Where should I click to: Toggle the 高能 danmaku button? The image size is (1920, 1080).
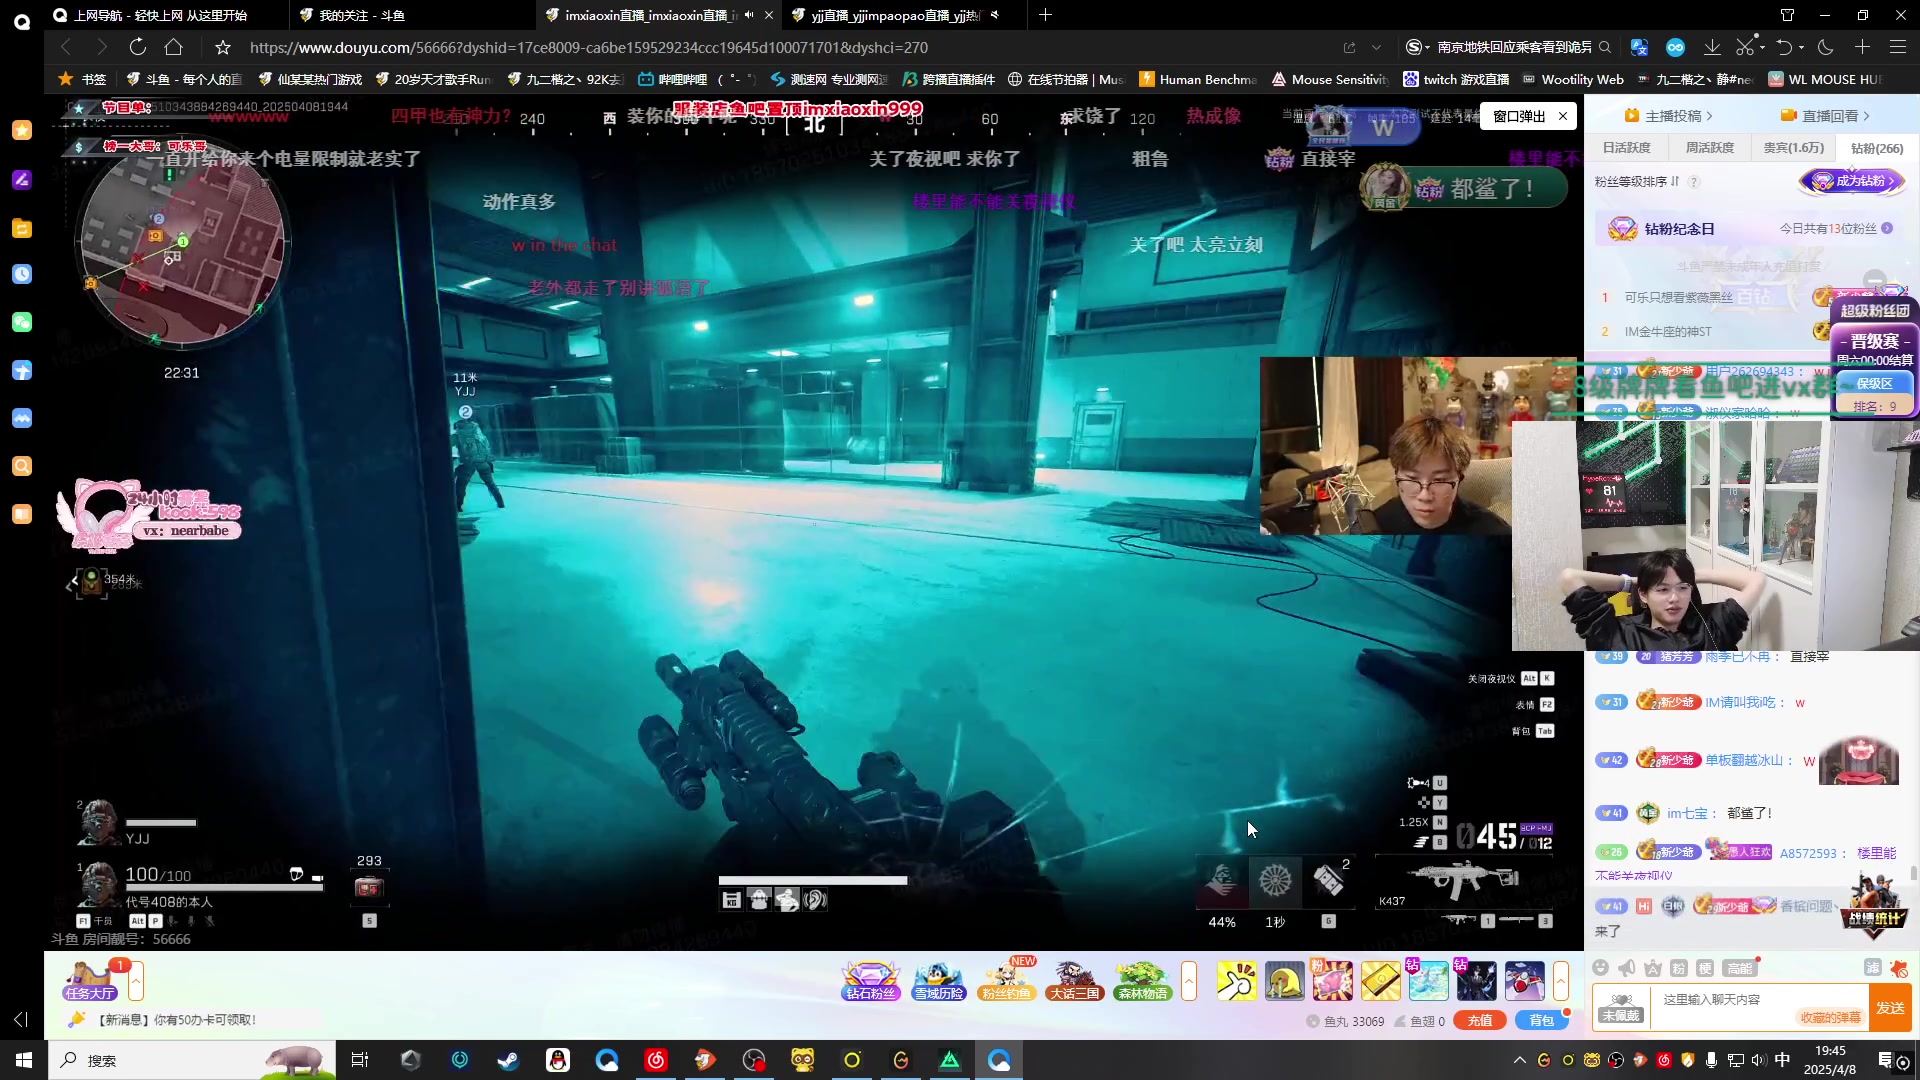click(1740, 968)
